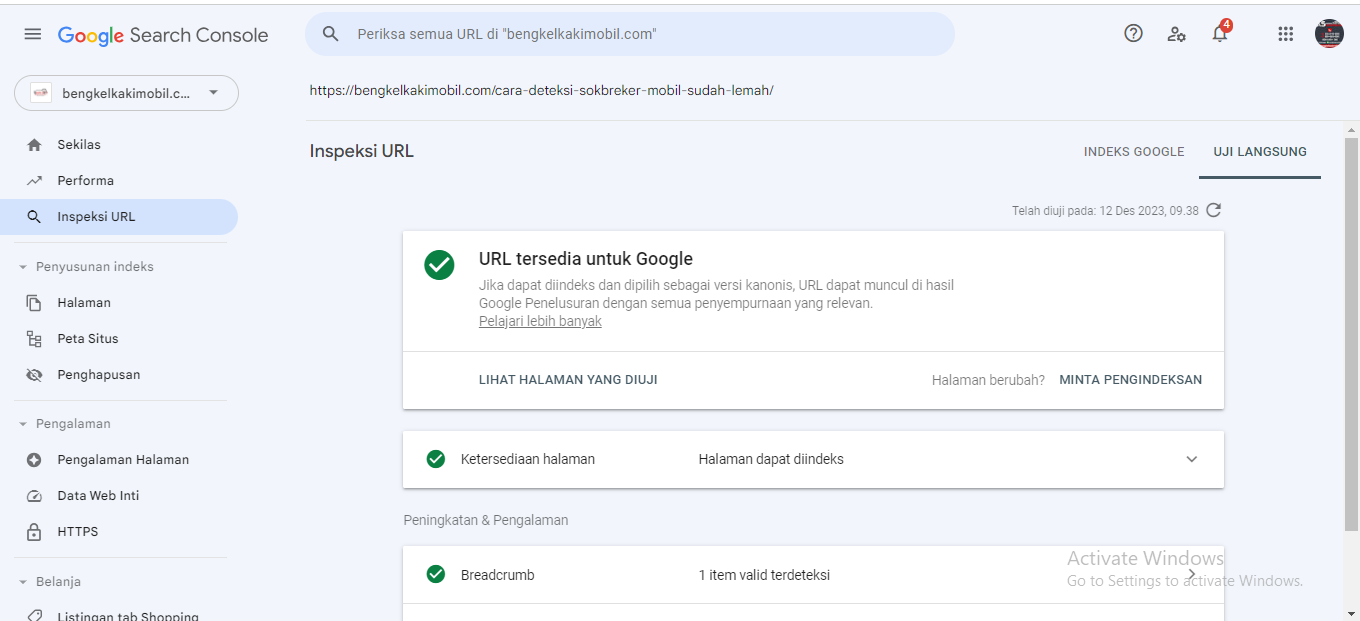1360x621 pixels.
Task: Collapse the Penyusunan indeks section
Action: [23, 267]
